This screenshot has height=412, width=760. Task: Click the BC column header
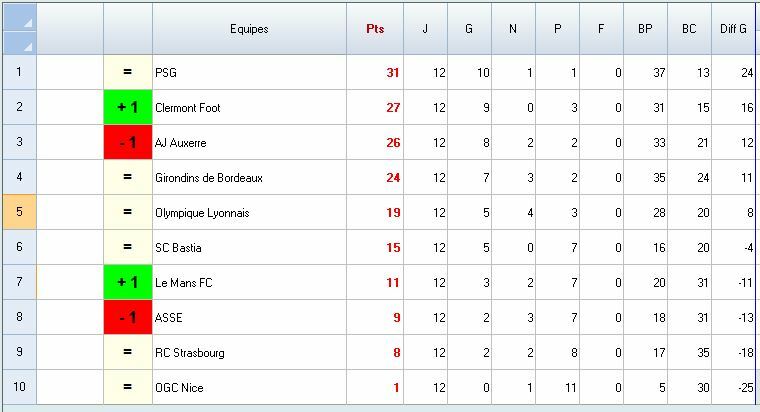[x=689, y=29]
